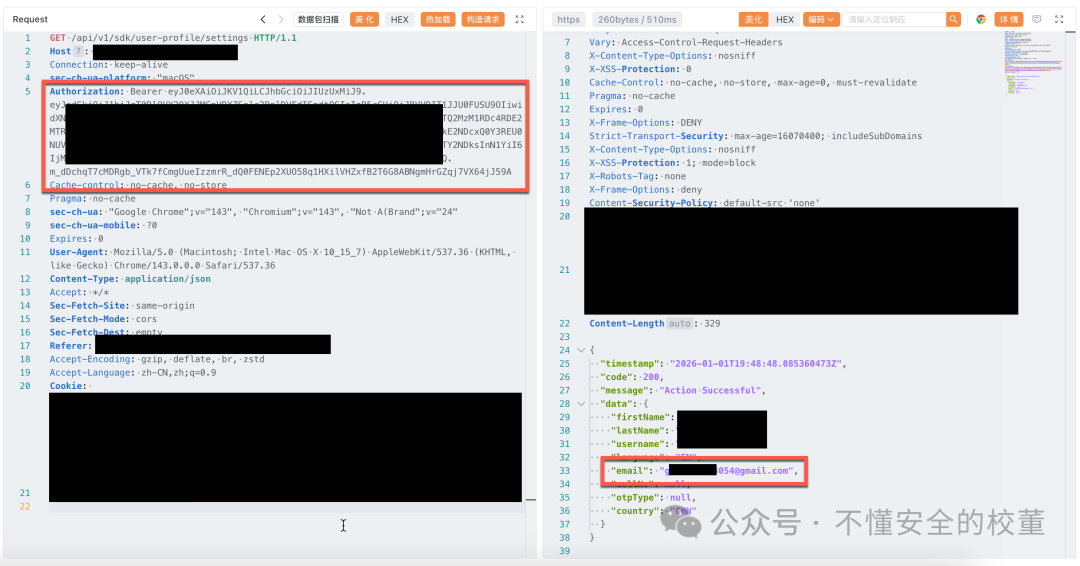Click the comment bubble icon in response toolbar
The image size is (1080, 566).
tap(1037, 19)
